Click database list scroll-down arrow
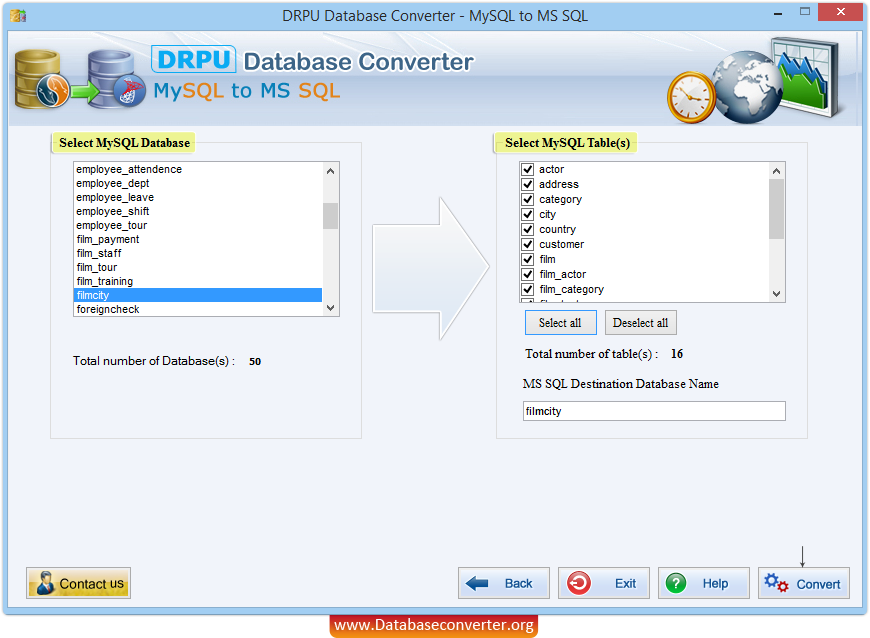This screenshot has height=638, width=870. [x=331, y=308]
